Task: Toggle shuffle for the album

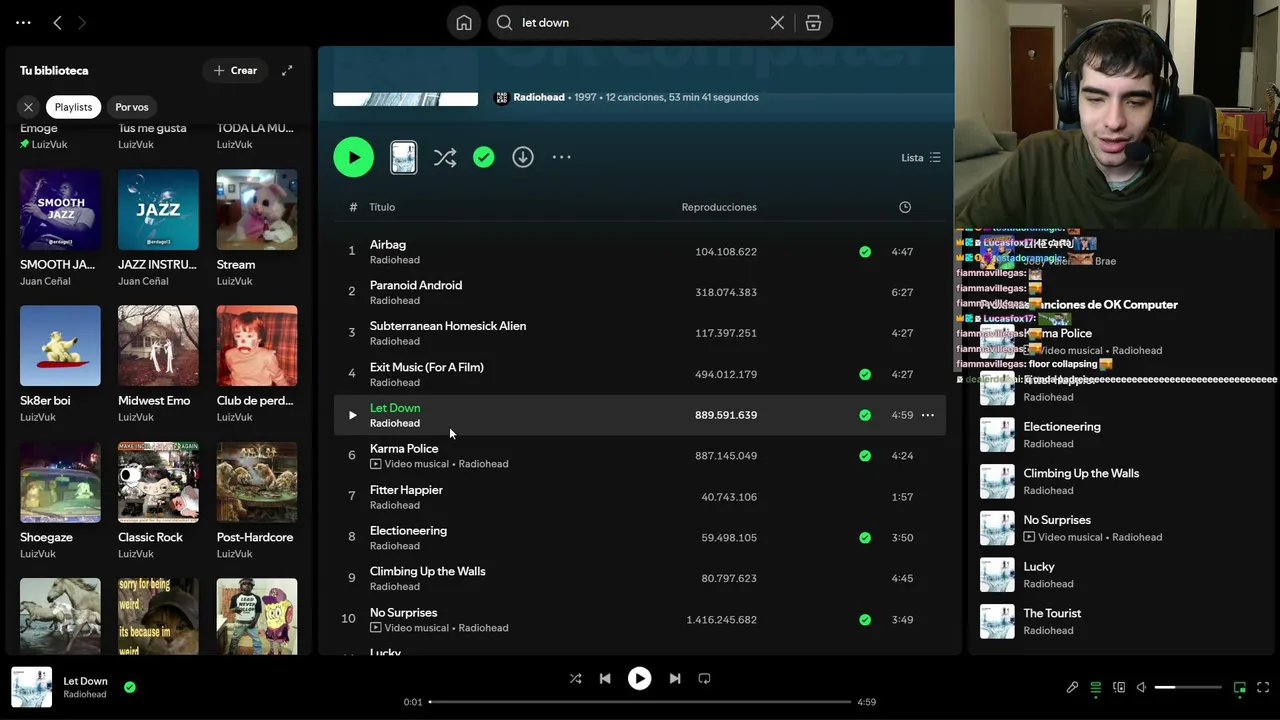Action: 445,157
